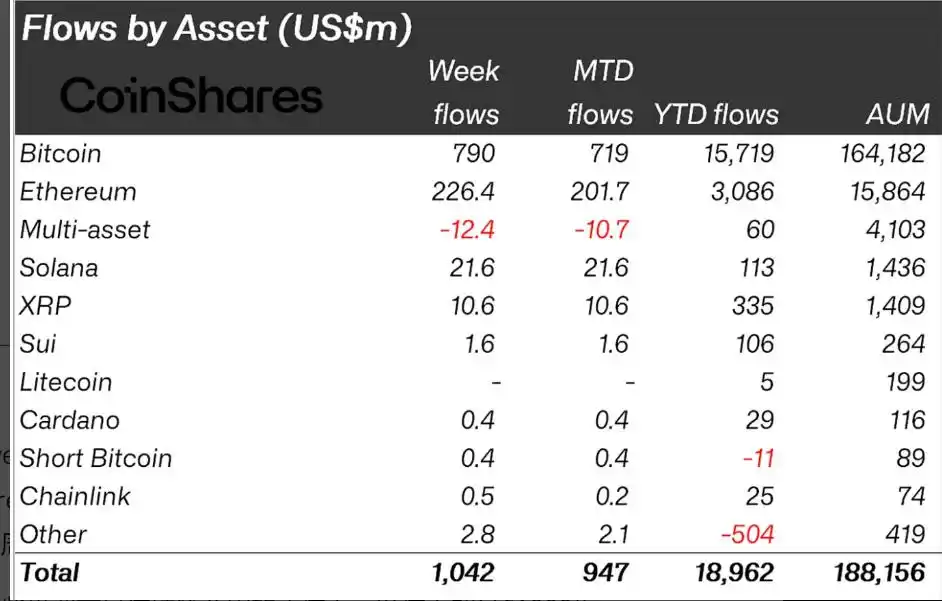Click the AUM column header
This screenshot has width=942, height=601.
point(897,114)
